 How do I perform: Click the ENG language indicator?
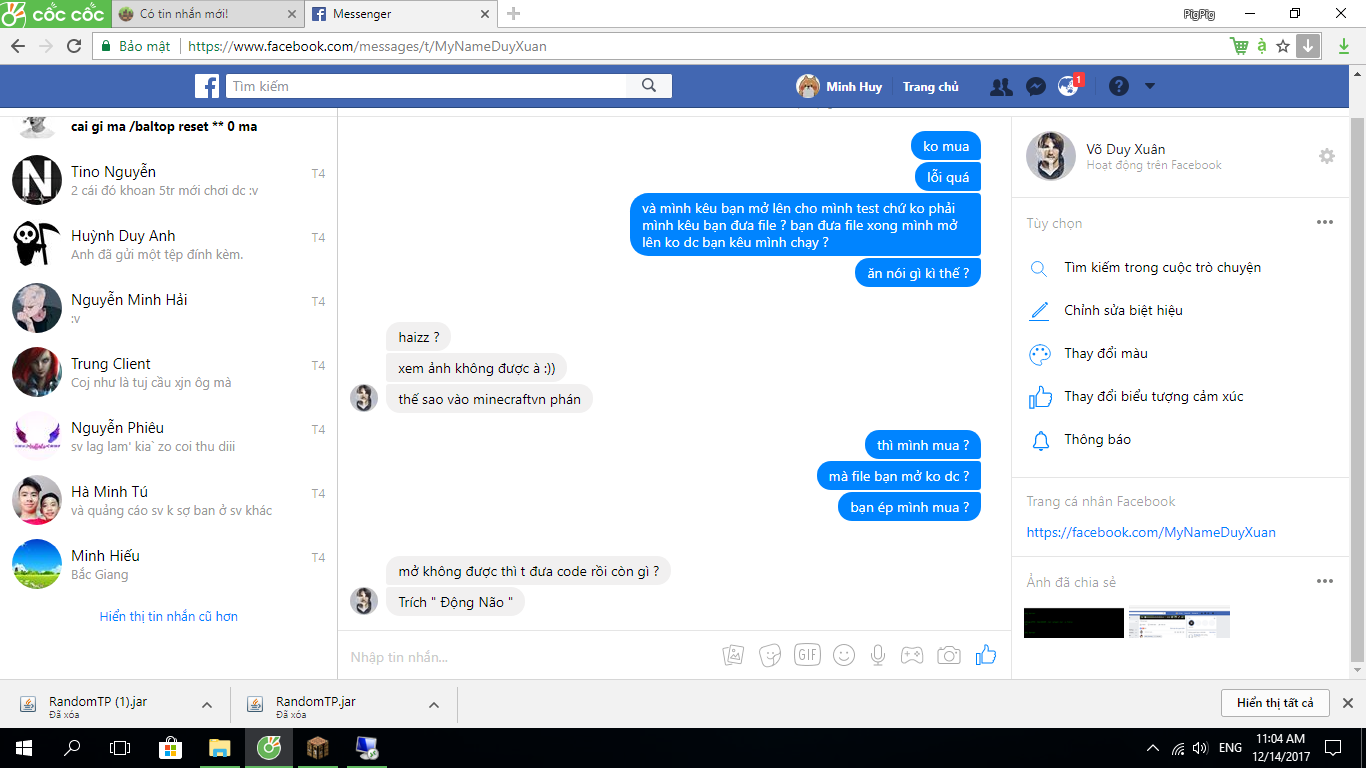click(1230, 748)
